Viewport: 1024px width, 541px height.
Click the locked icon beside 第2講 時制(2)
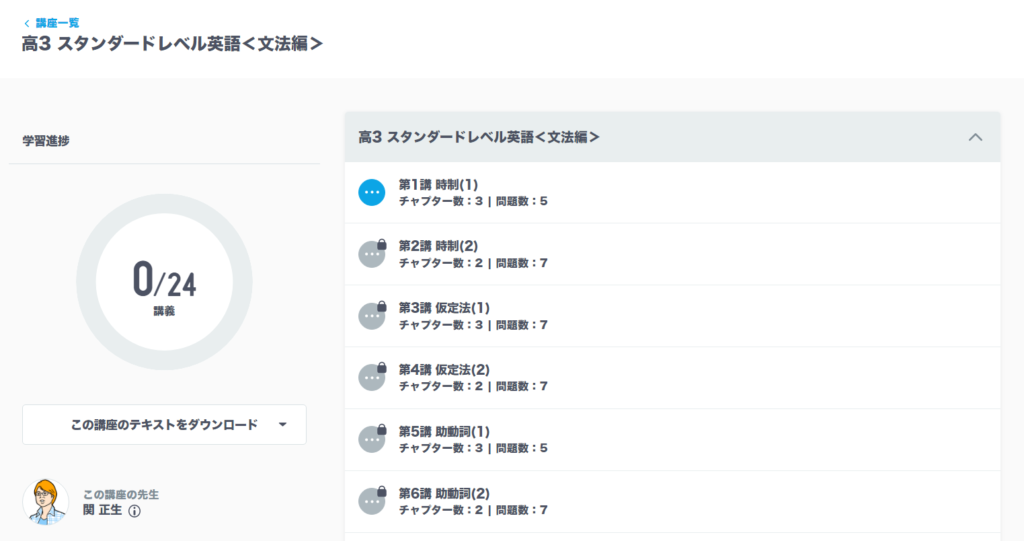[372, 254]
